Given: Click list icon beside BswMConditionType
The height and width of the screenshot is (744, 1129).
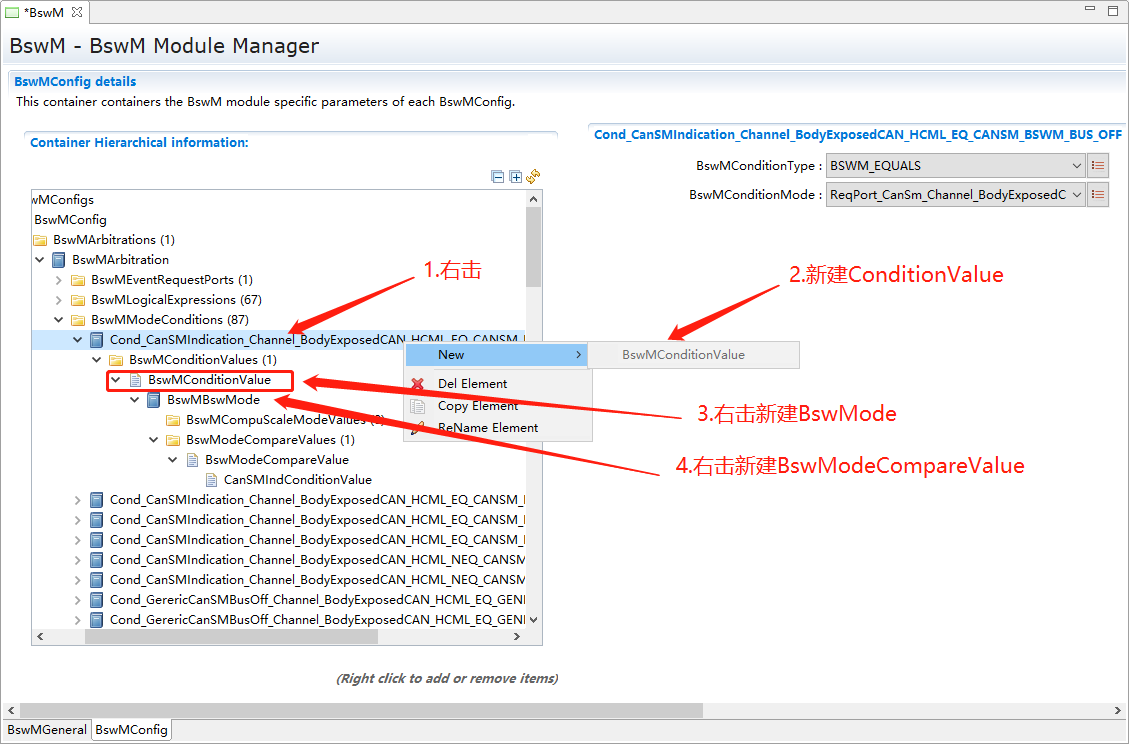Looking at the screenshot, I should [1098, 166].
